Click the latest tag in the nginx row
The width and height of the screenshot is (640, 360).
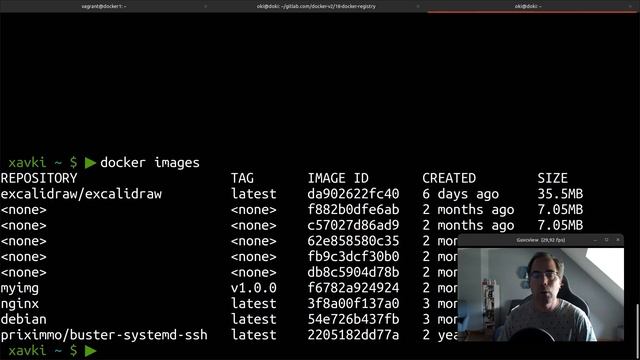point(253,303)
